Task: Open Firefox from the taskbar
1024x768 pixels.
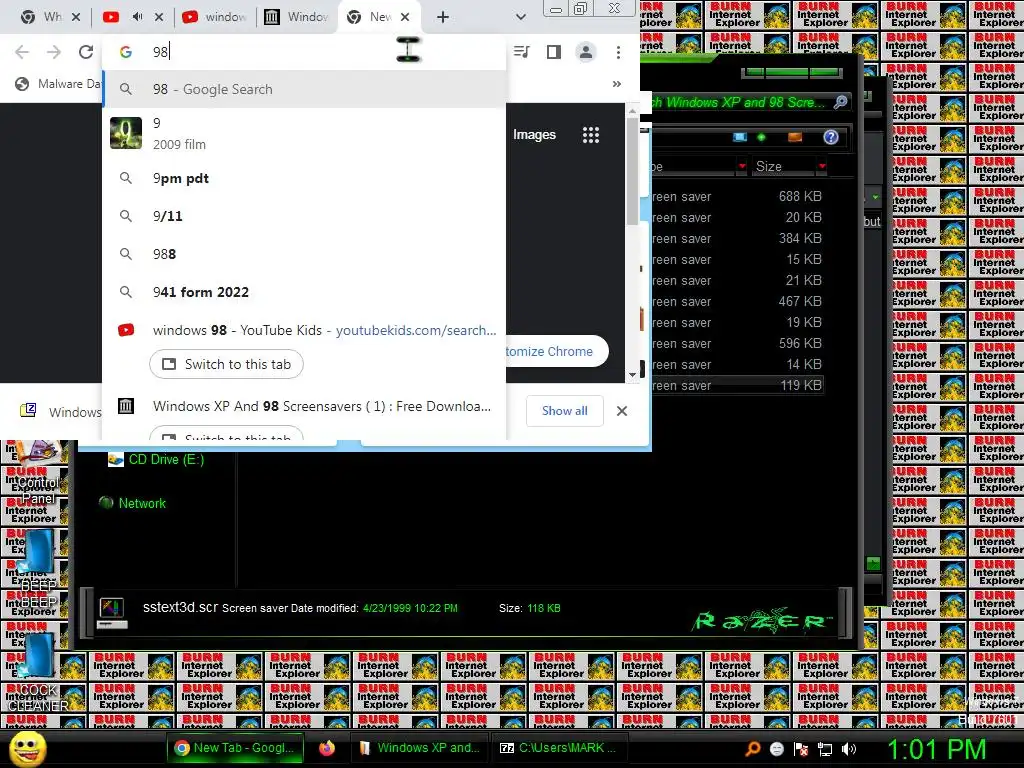Action: [326, 748]
